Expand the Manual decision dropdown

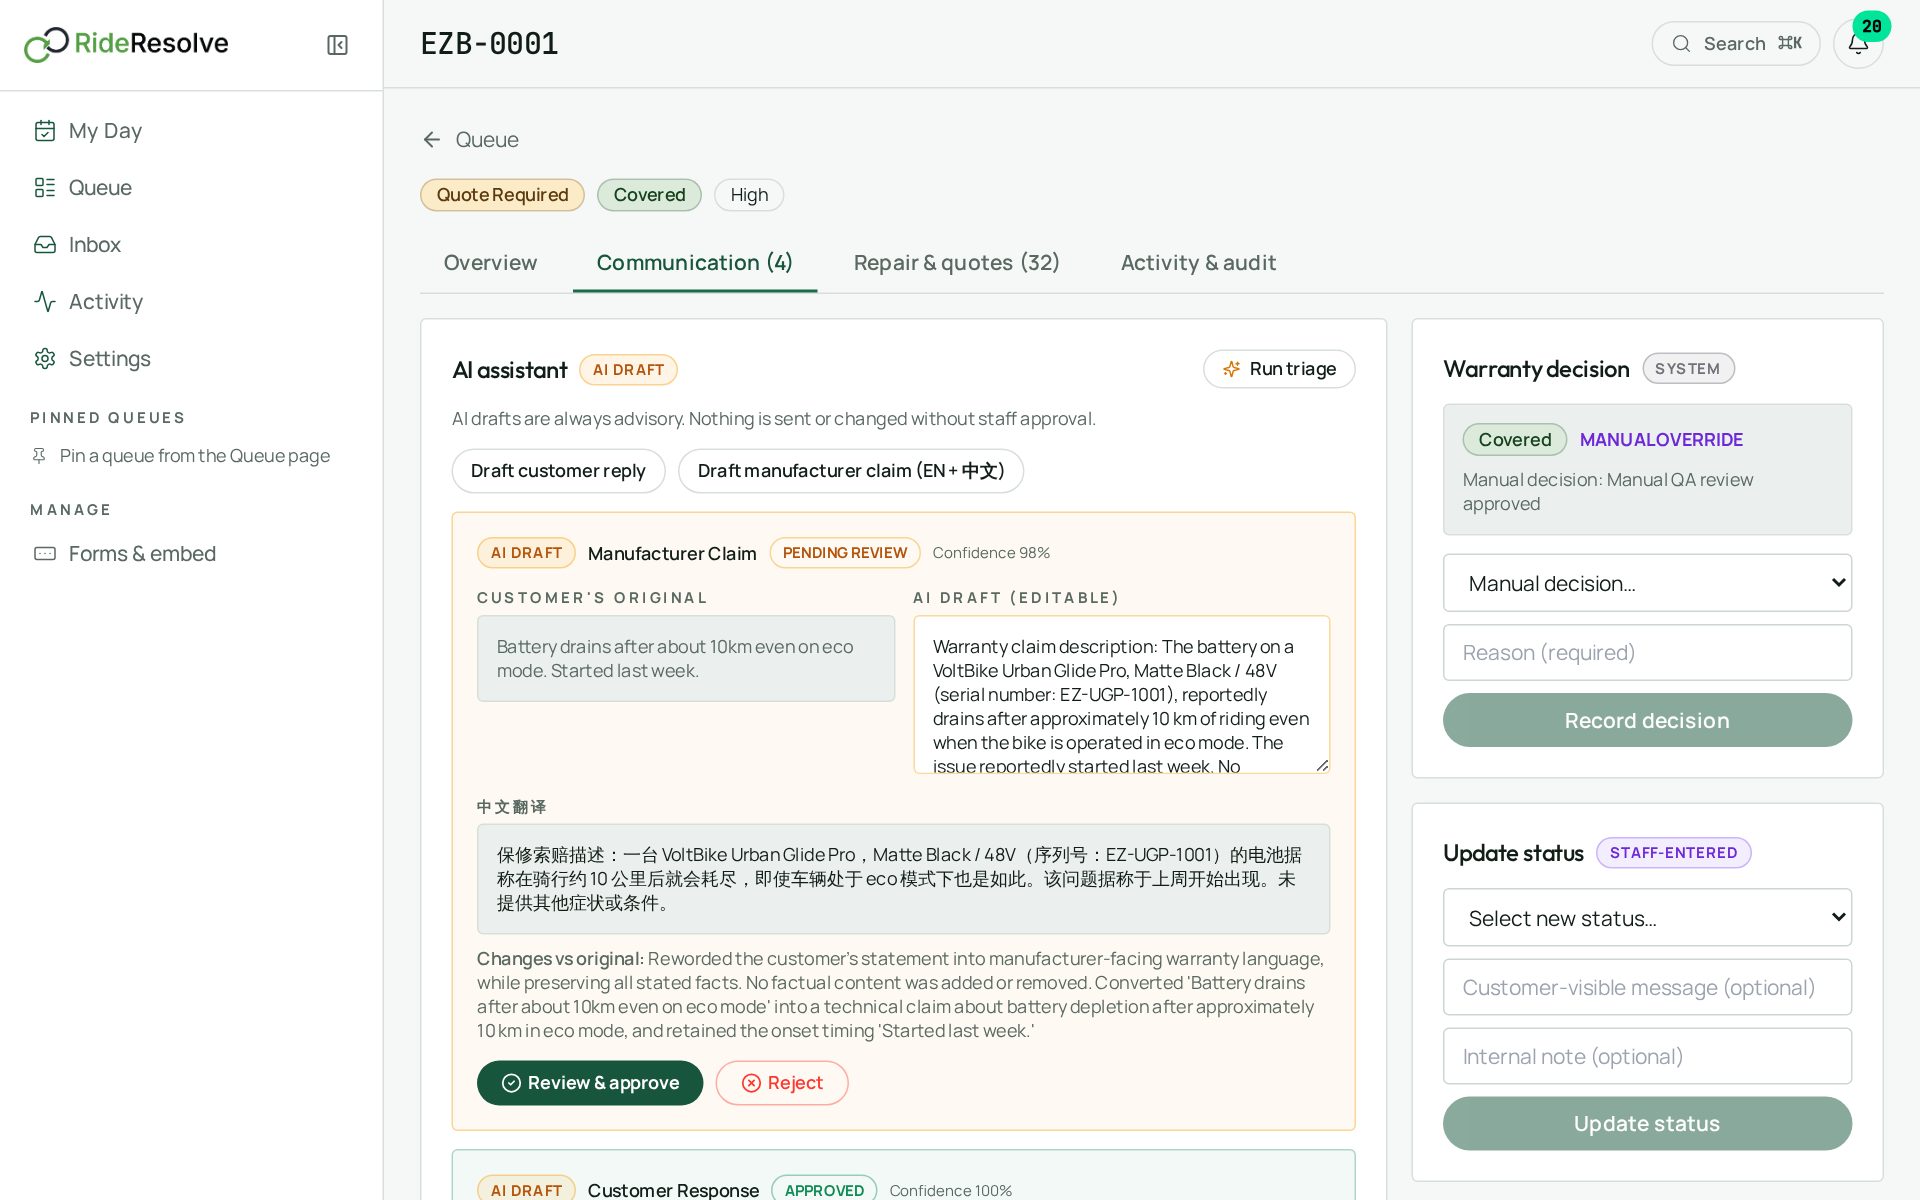(x=1647, y=583)
